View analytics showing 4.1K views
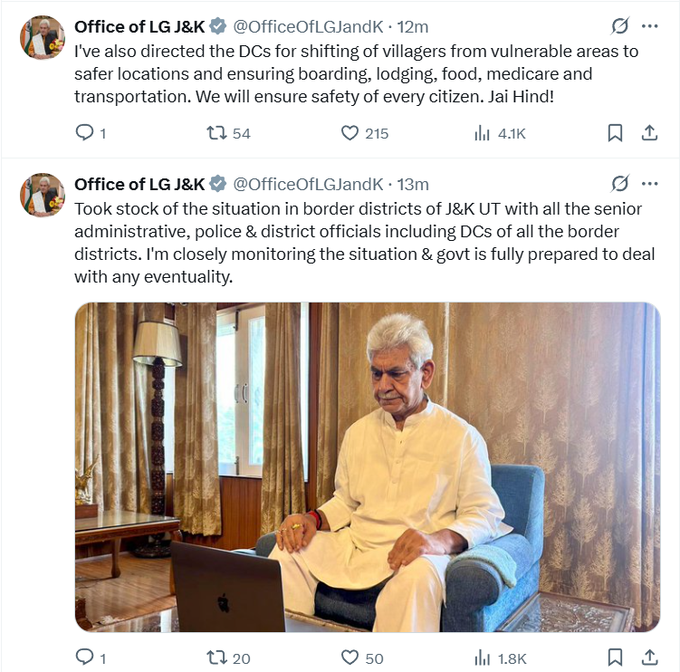This screenshot has width=680, height=672. pos(482,133)
